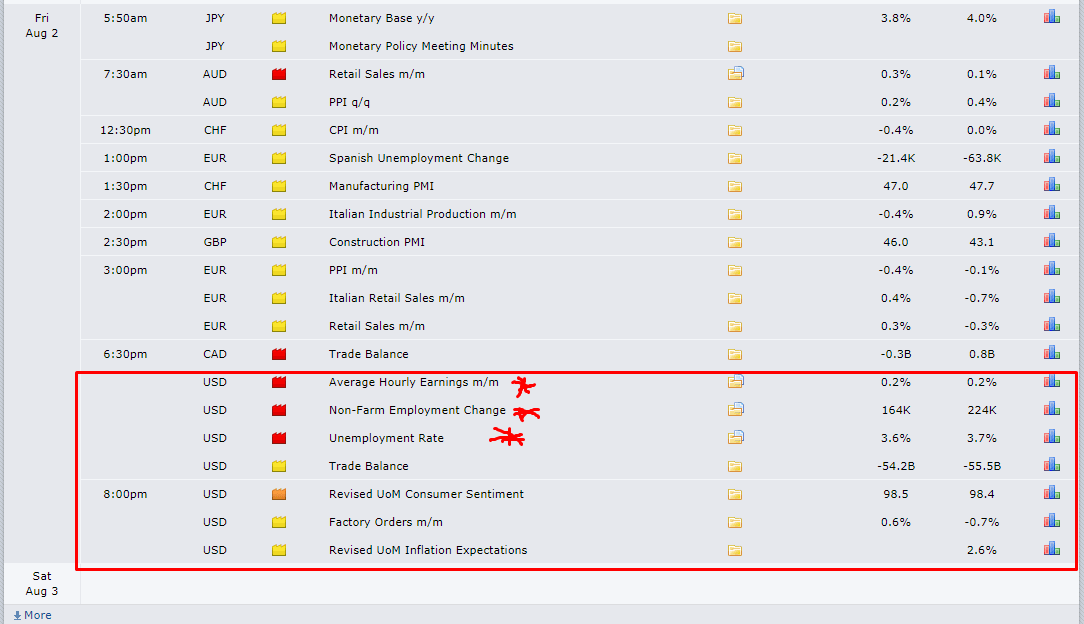Select the 164K forecast value

[x=896, y=410]
